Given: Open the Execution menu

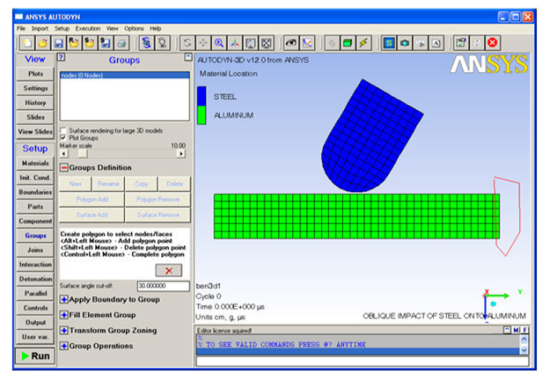Looking at the screenshot, I should (x=88, y=28).
